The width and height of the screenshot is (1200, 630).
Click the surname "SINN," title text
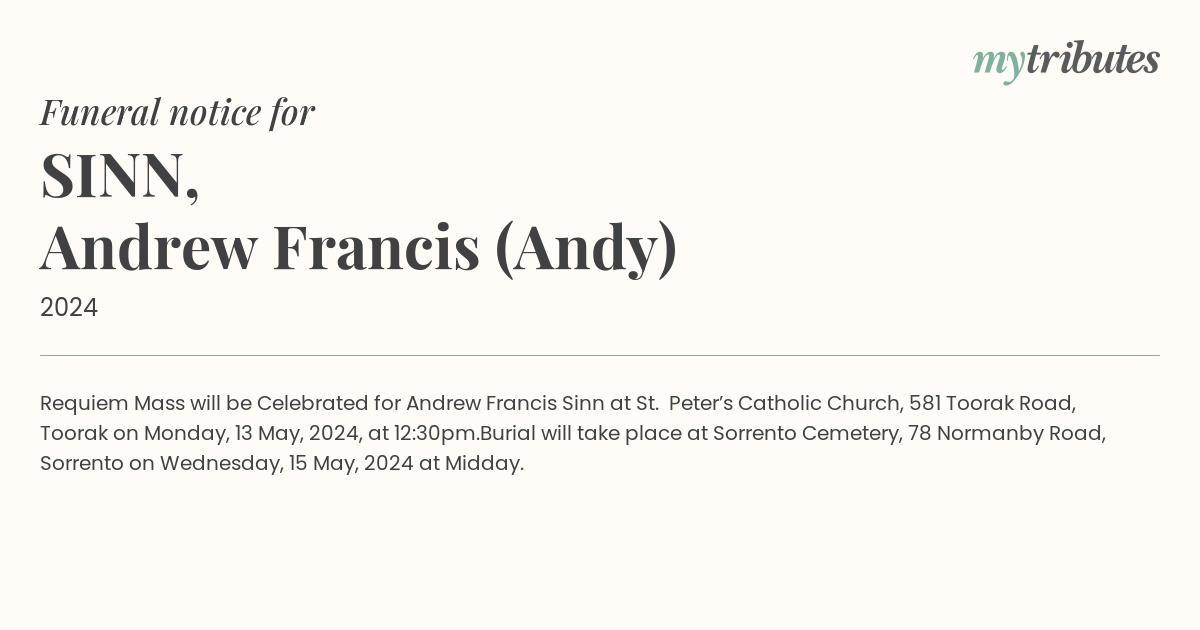[x=120, y=176]
